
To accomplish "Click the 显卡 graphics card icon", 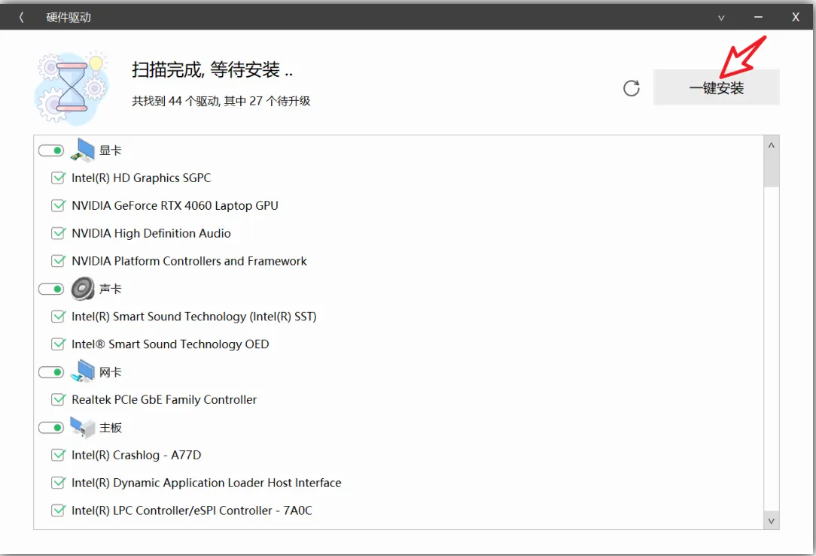I will click(82, 150).
